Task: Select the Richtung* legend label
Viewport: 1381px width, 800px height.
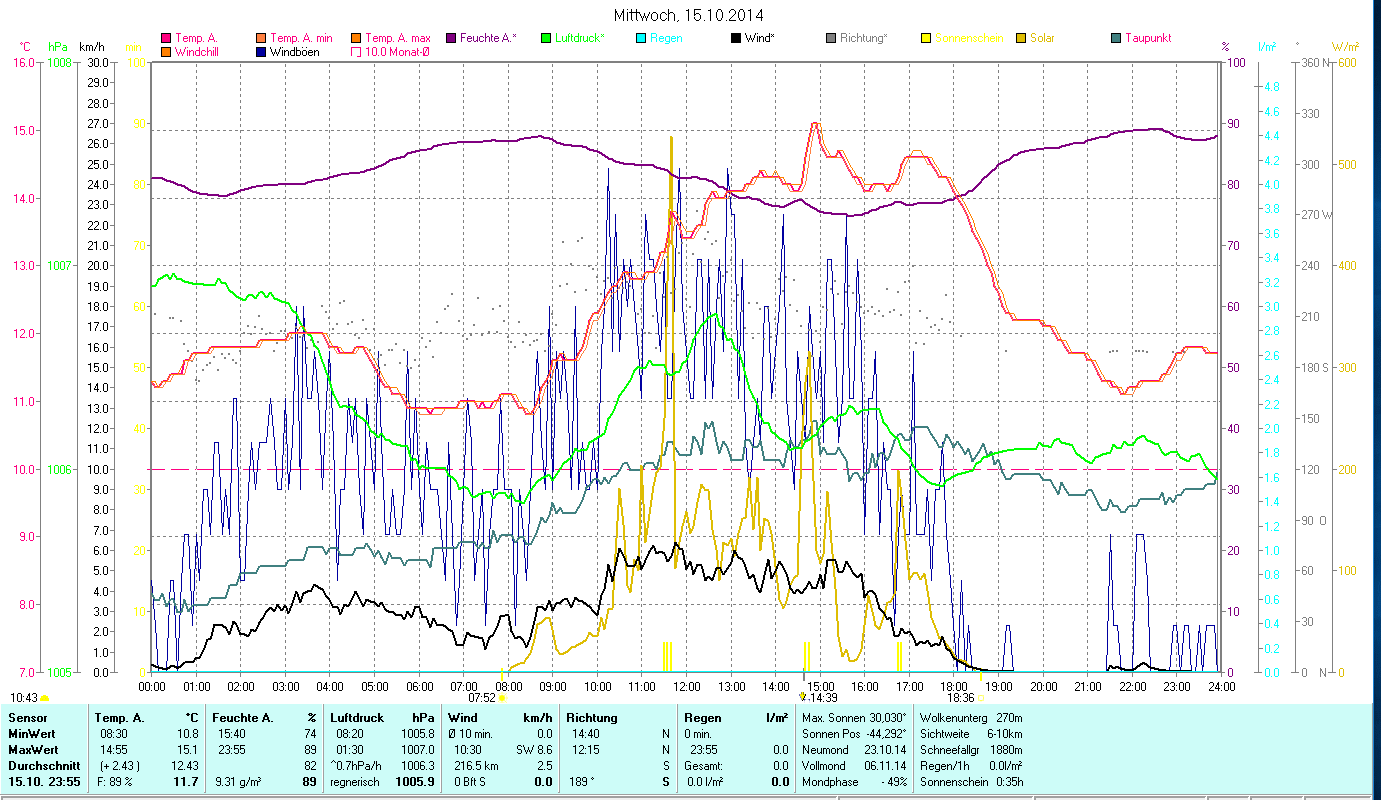Action: [864, 38]
